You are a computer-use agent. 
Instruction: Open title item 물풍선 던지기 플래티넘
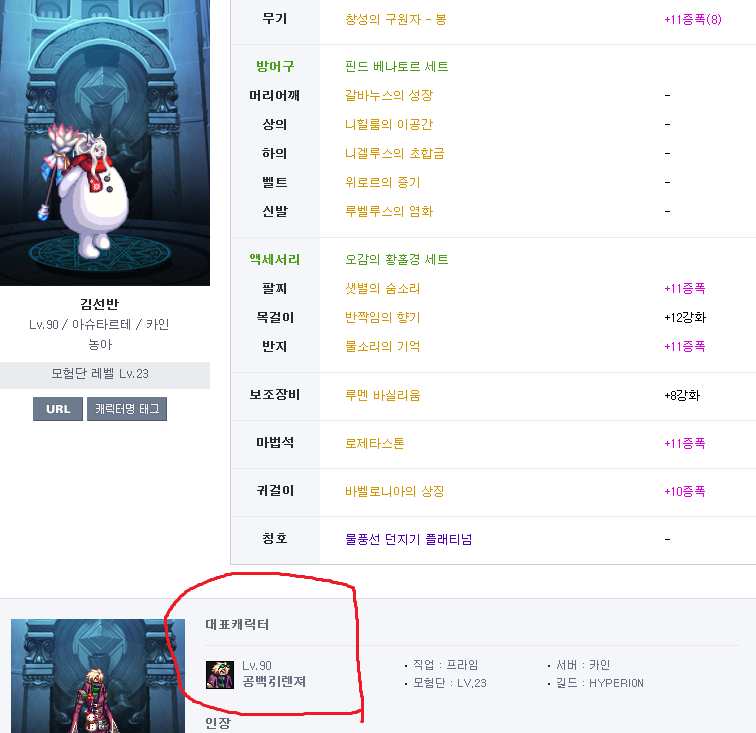pyautogui.click(x=409, y=539)
